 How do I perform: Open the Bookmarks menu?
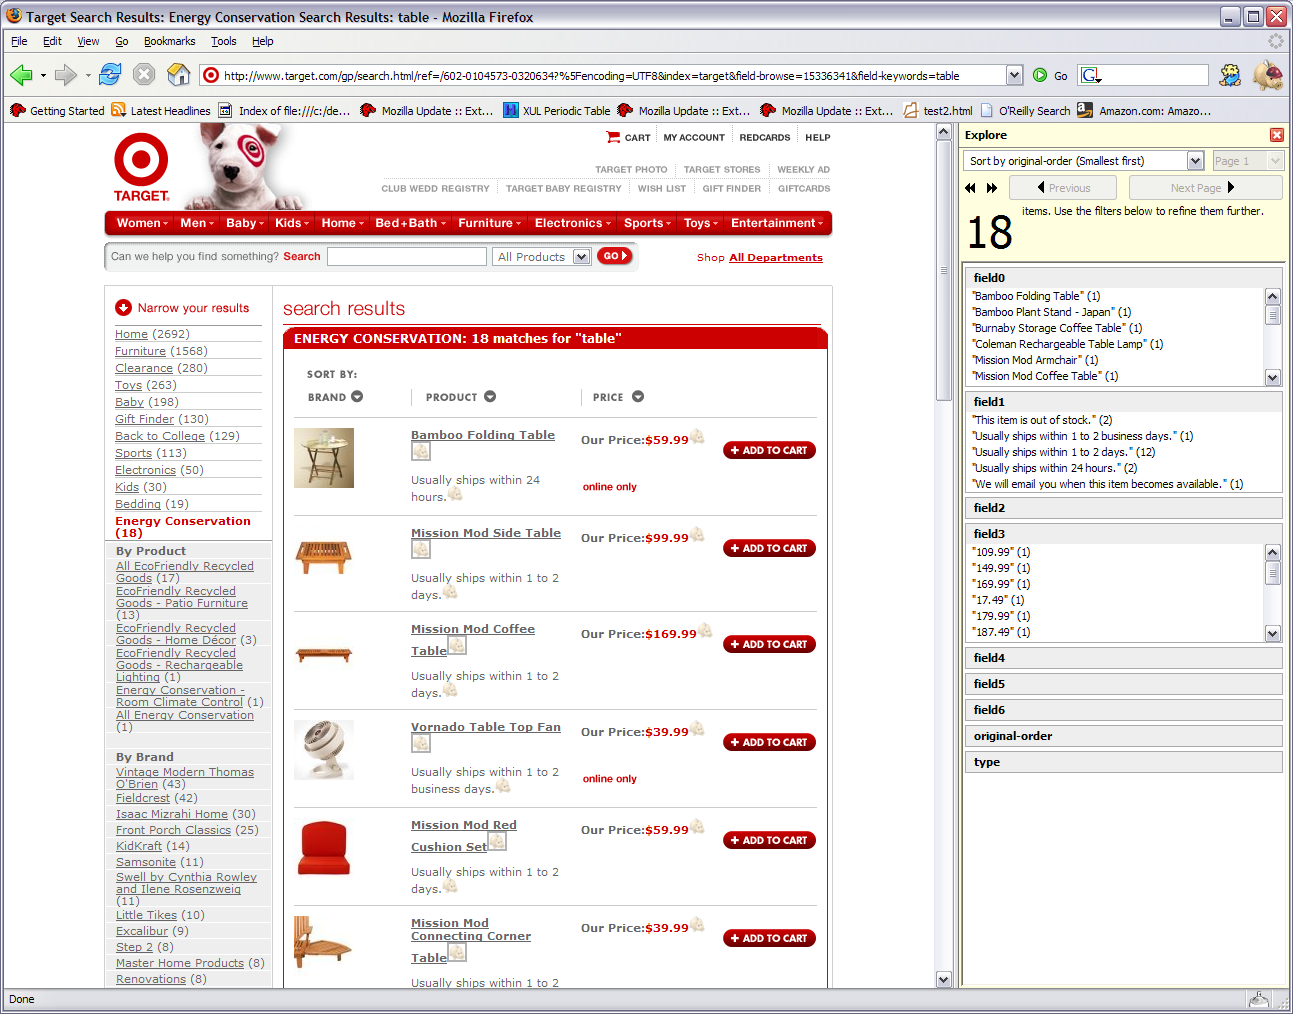(x=169, y=41)
